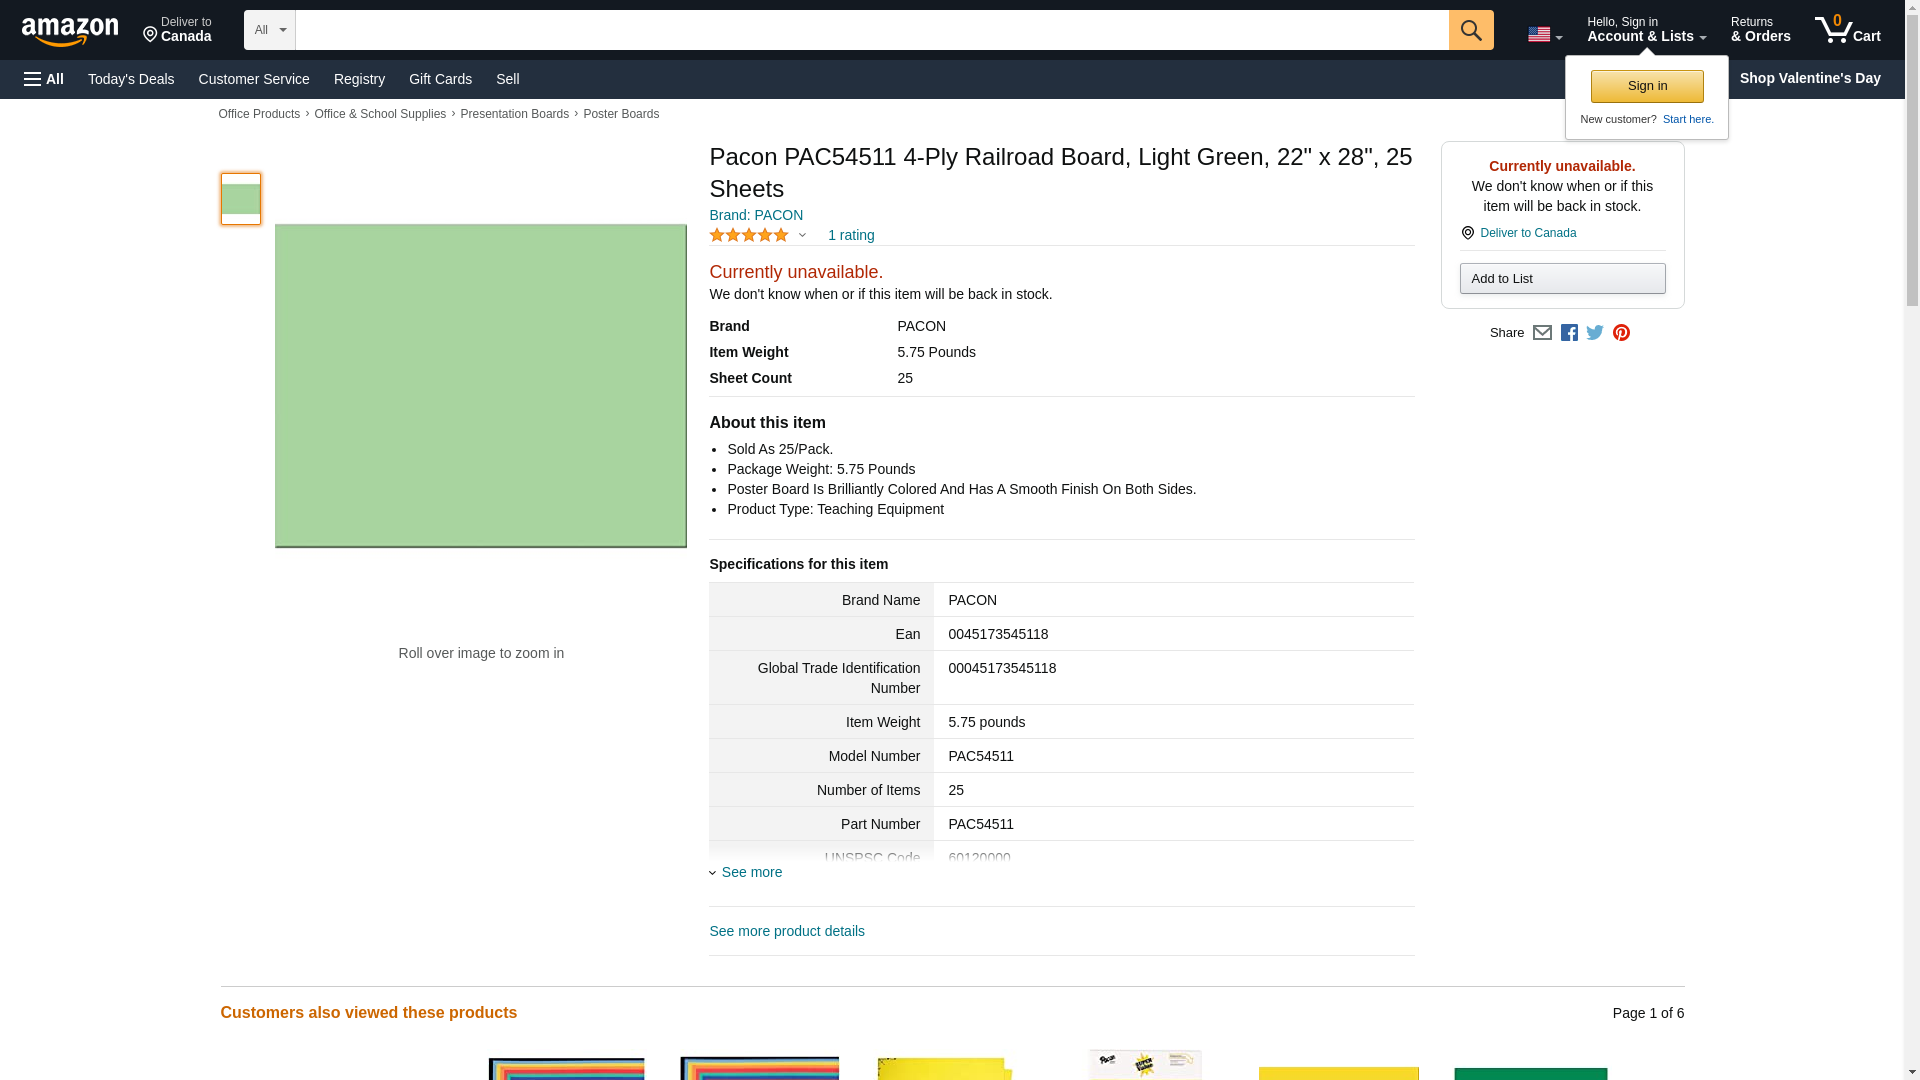Expand See more specifications
Viewport: 1920px width, 1080px height.
point(751,872)
